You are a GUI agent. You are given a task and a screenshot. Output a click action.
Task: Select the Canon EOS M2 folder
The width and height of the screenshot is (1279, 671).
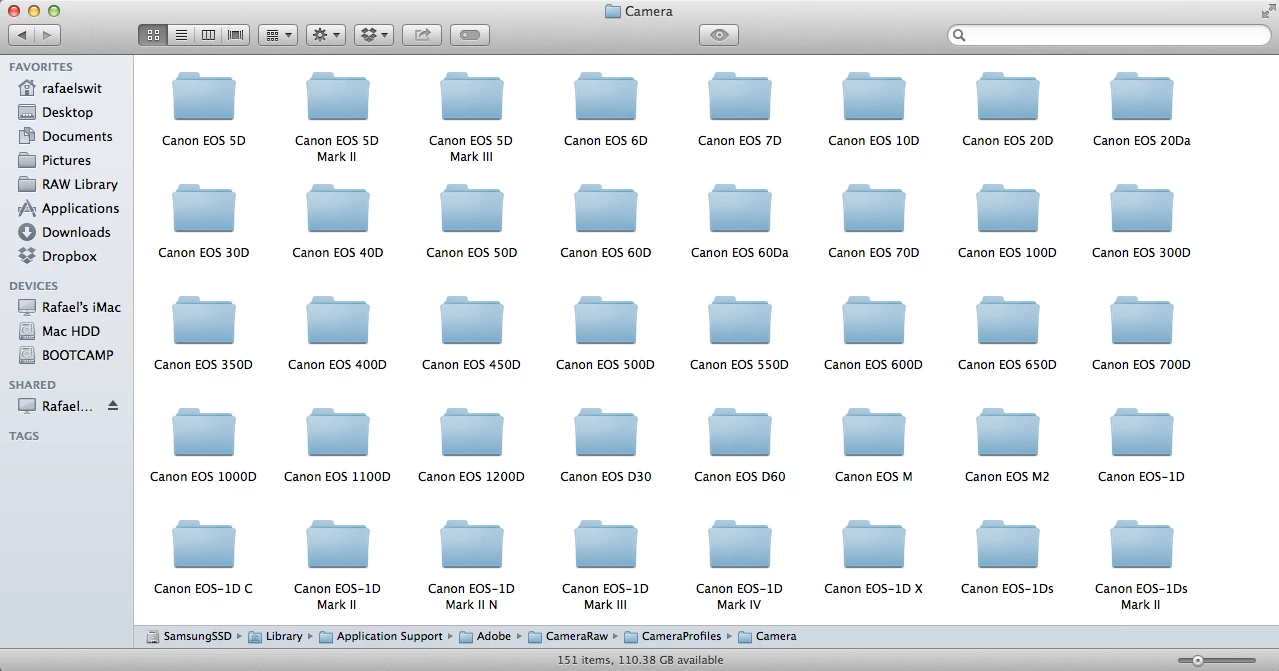pos(1007,433)
